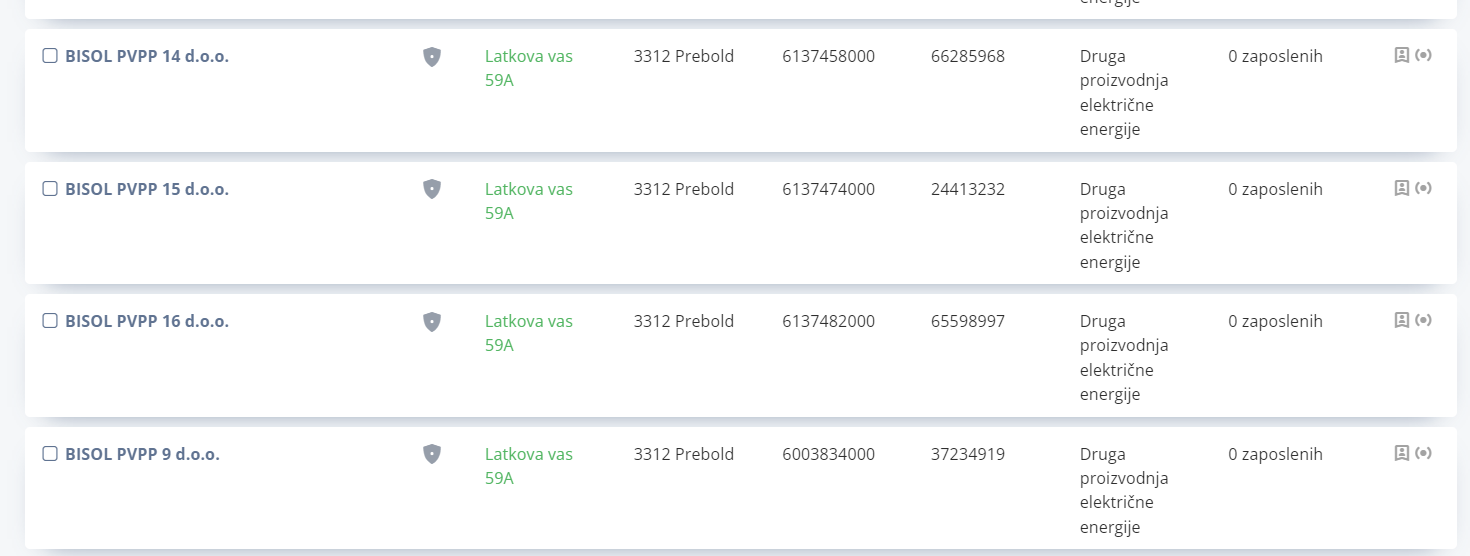This screenshot has width=1470, height=556.
Task: Tick the checkbox for BISOL PVPP 14 d.o.o.
Action: tap(50, 56)
